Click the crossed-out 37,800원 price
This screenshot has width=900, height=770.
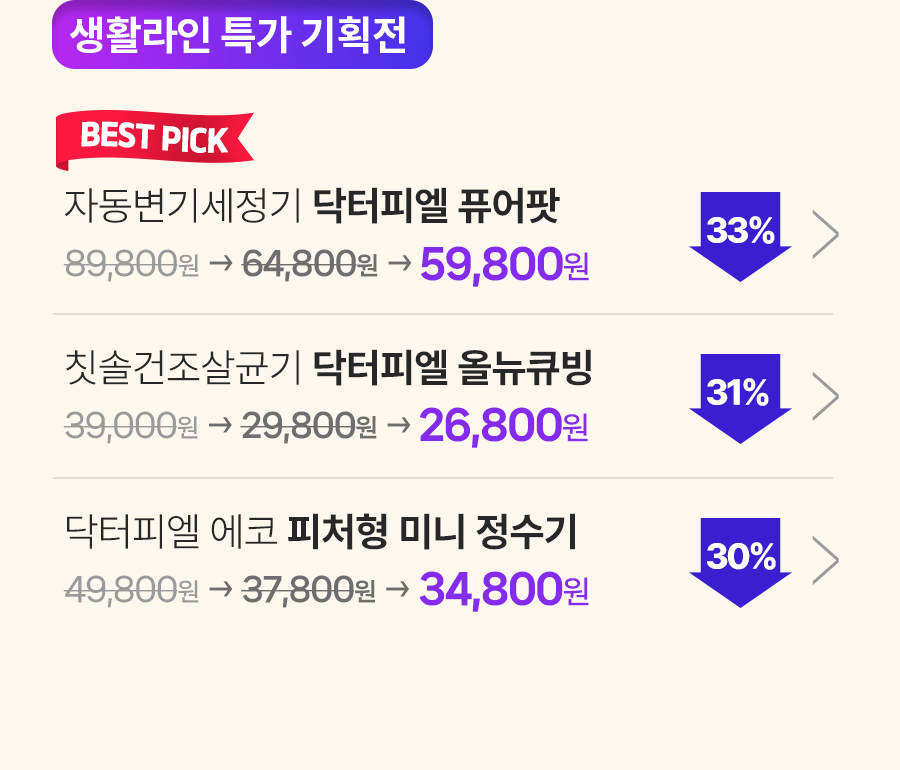tap(309, 590)
